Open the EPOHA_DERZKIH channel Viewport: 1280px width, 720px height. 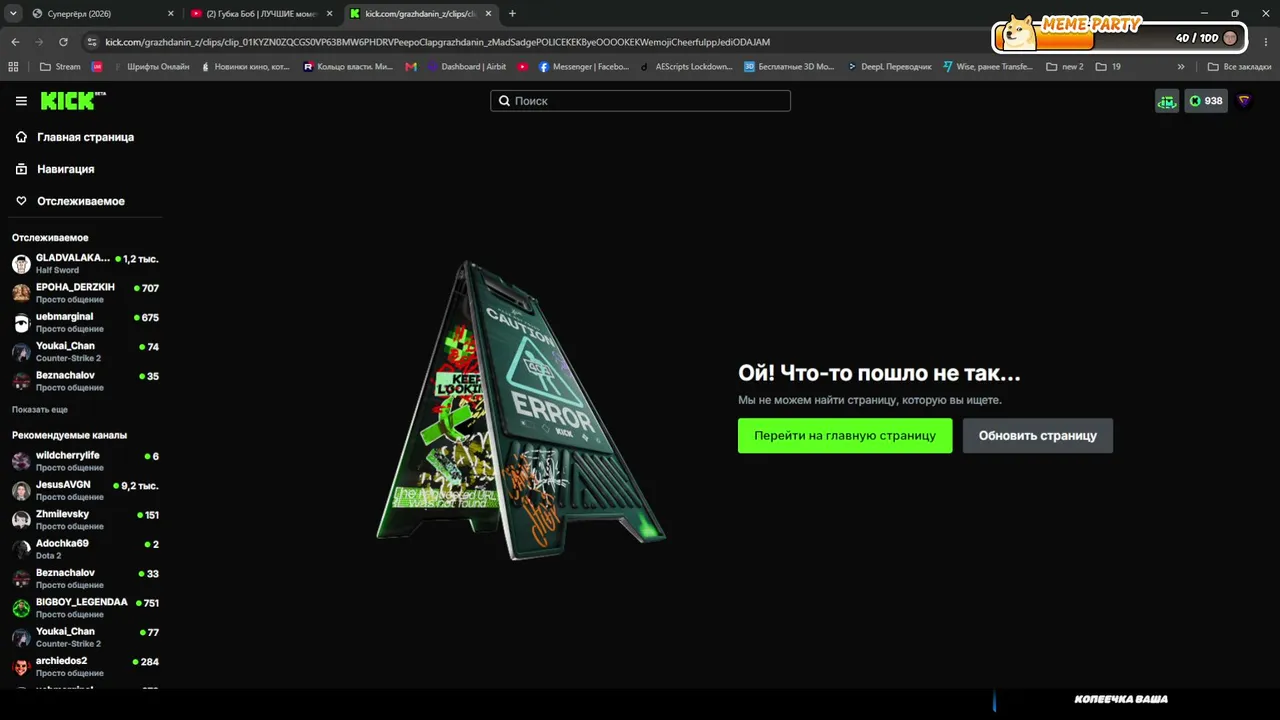(x=85, y=293)
